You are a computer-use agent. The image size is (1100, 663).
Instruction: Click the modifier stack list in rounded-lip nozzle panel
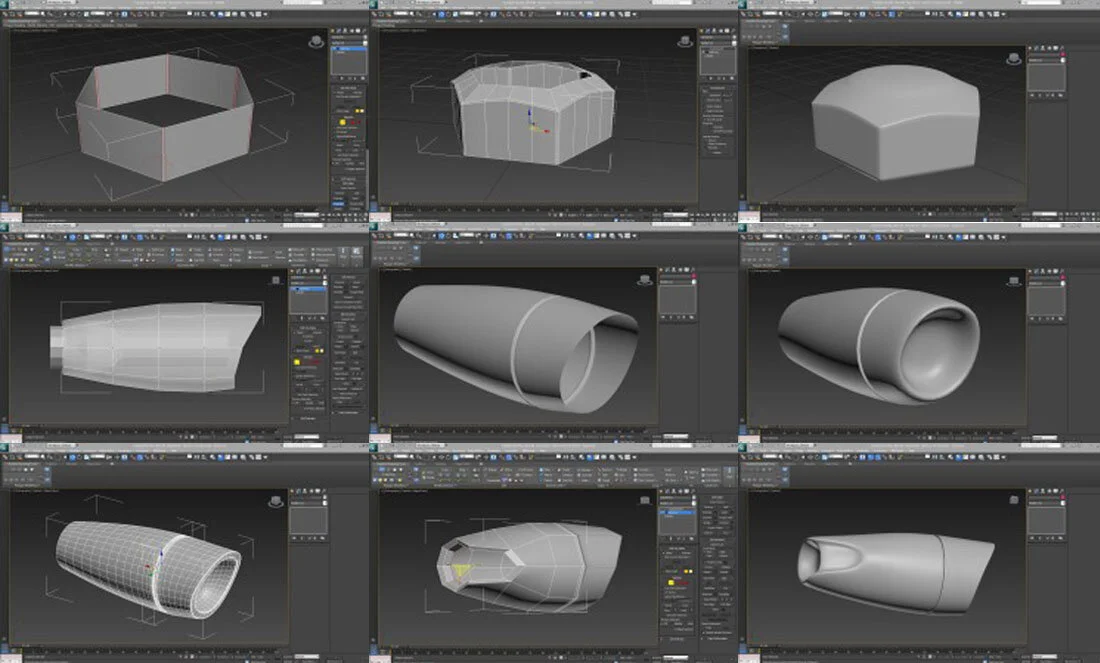[1046, 300]
